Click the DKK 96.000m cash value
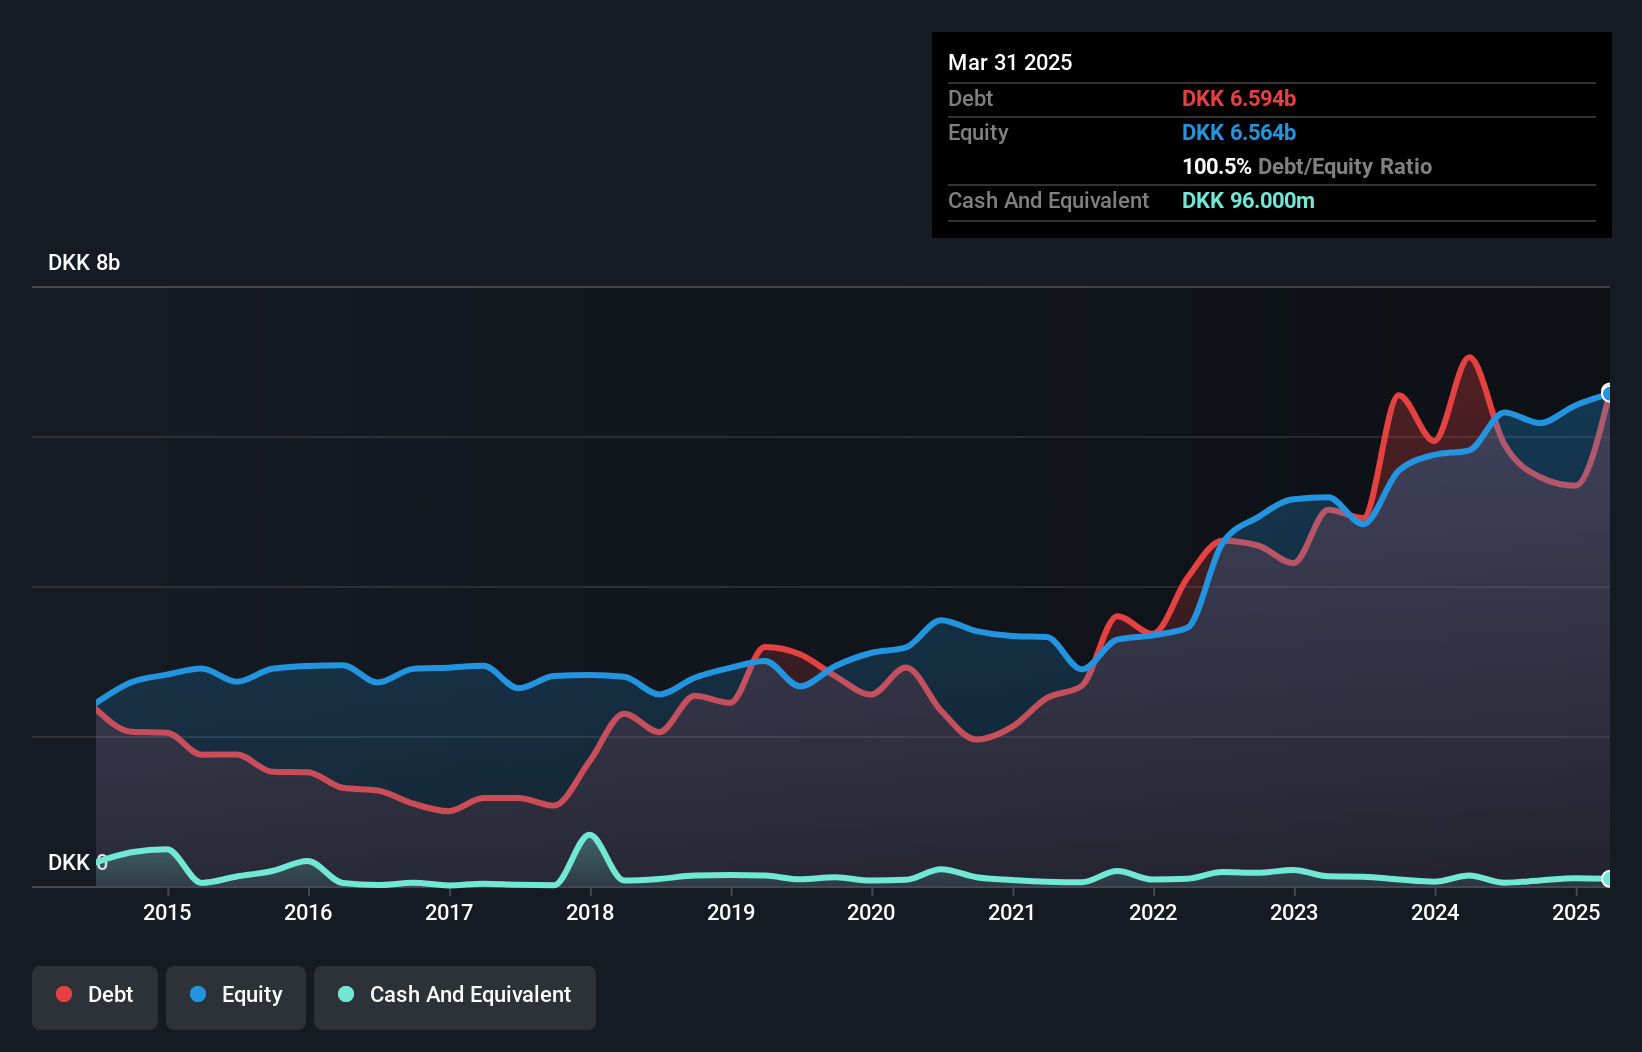Image resolution: width=1642 pixels, height=1052 pixels. [1248, 200]
